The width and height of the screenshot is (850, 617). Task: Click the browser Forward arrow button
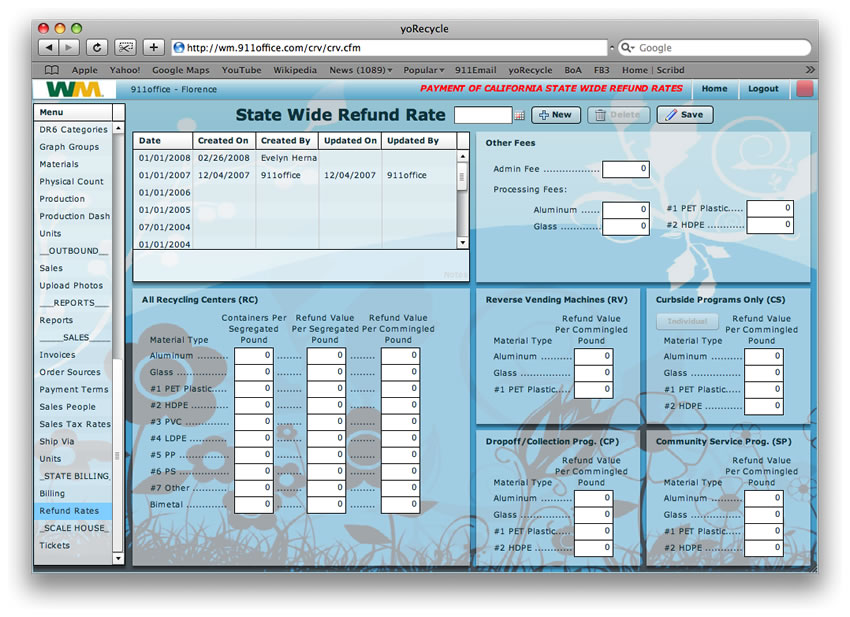69,48
